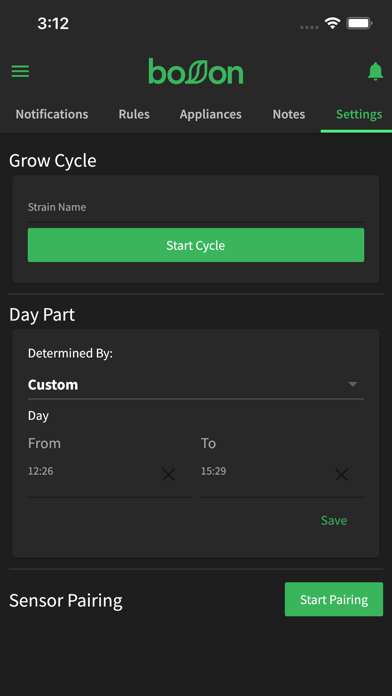Tap the boon logo

click(x=196, y=71)
